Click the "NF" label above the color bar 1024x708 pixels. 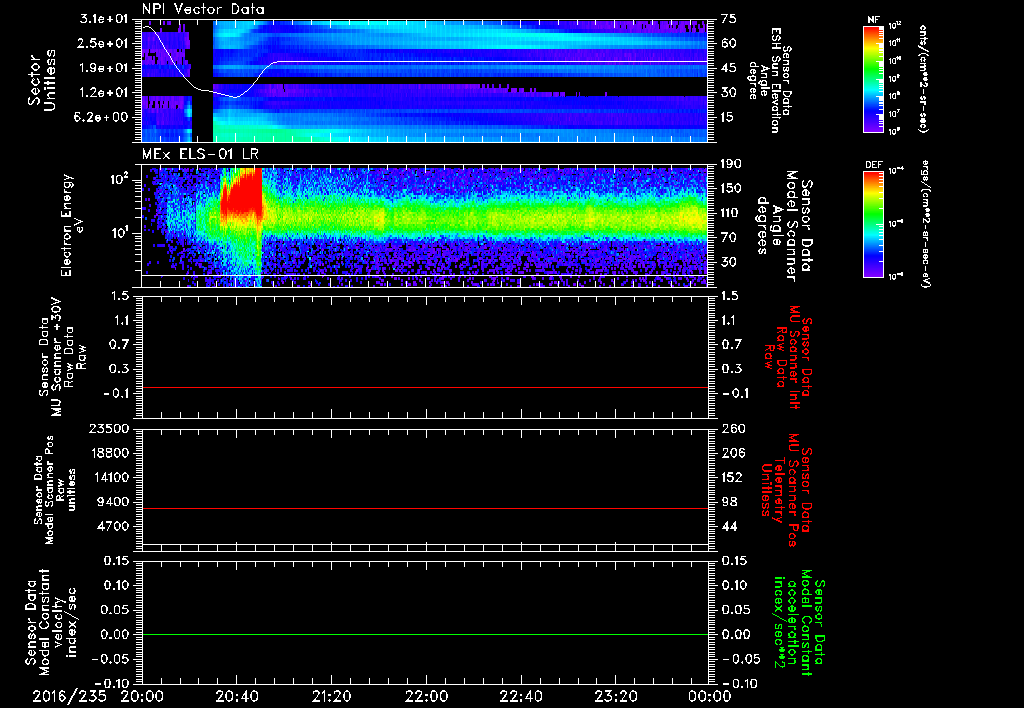tap(873, 20)
